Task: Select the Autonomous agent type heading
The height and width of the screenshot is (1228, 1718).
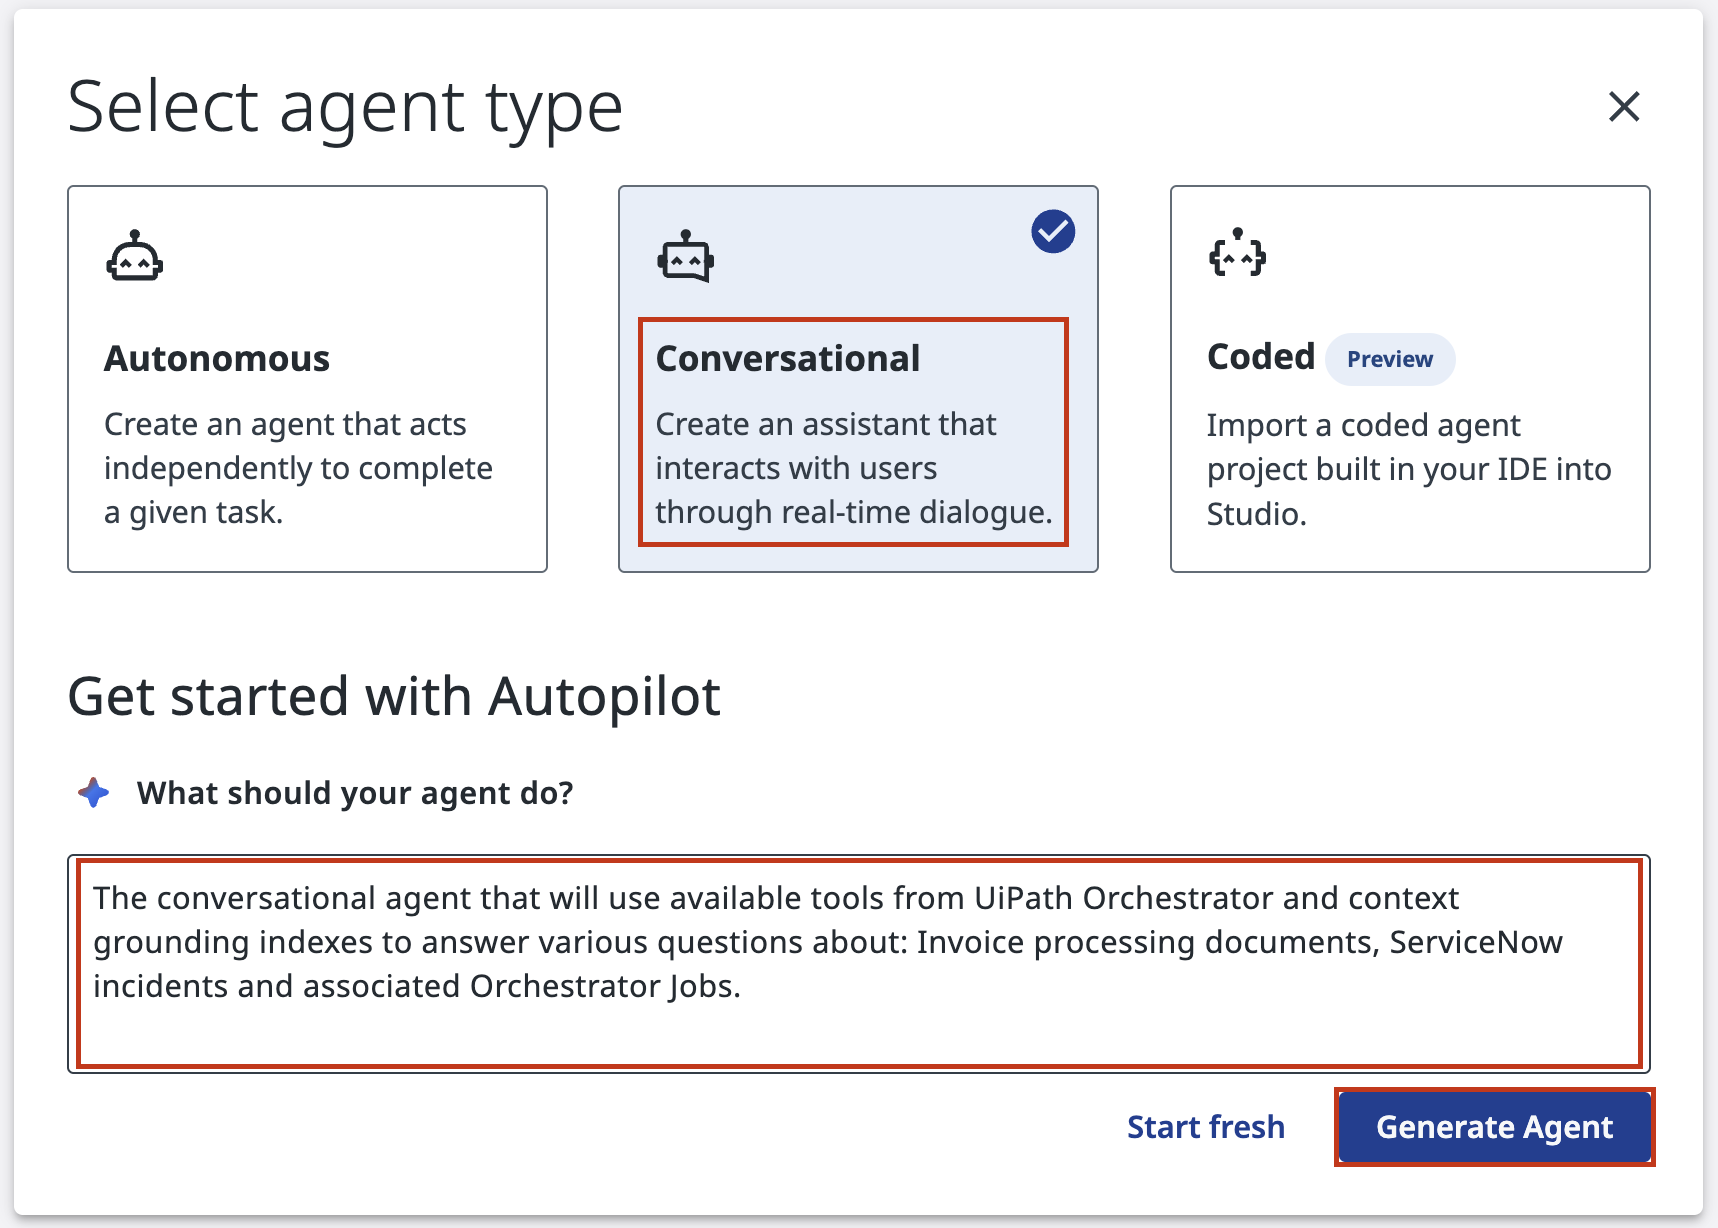Action: pyautogui.click(x=217, y=358)
